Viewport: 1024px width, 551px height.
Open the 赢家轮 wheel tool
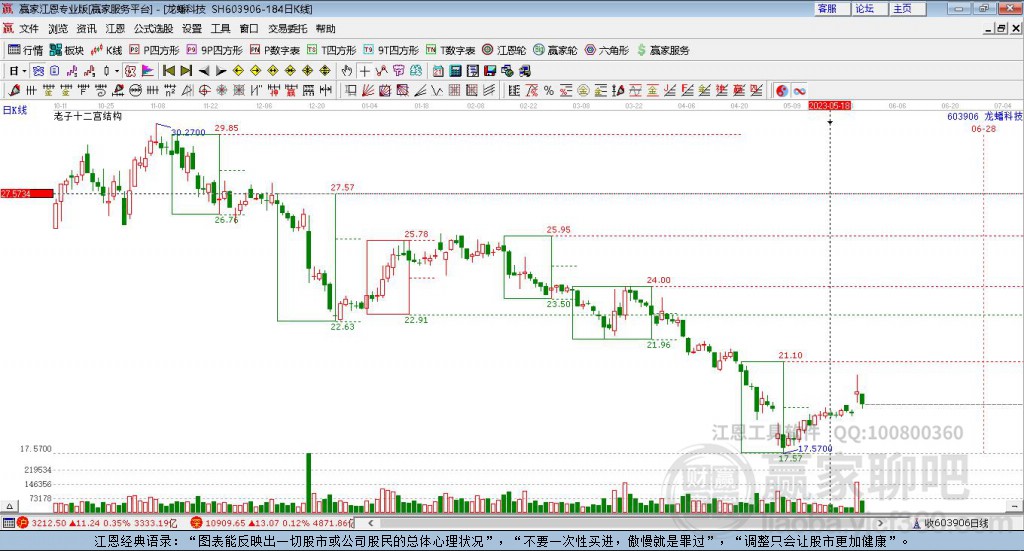coord(556,50)
